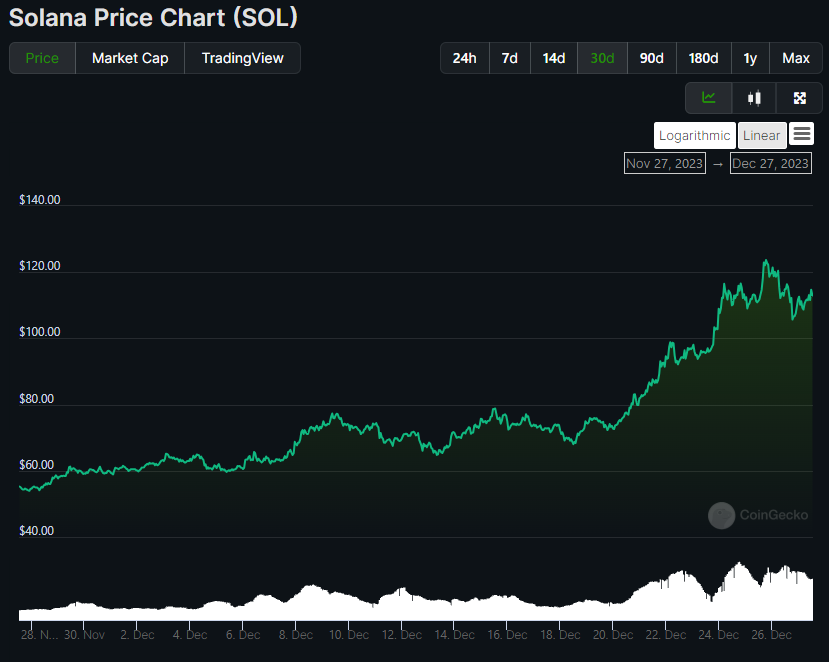Enable Linear scale
829x662 pixels.
(x=761, y=136)
